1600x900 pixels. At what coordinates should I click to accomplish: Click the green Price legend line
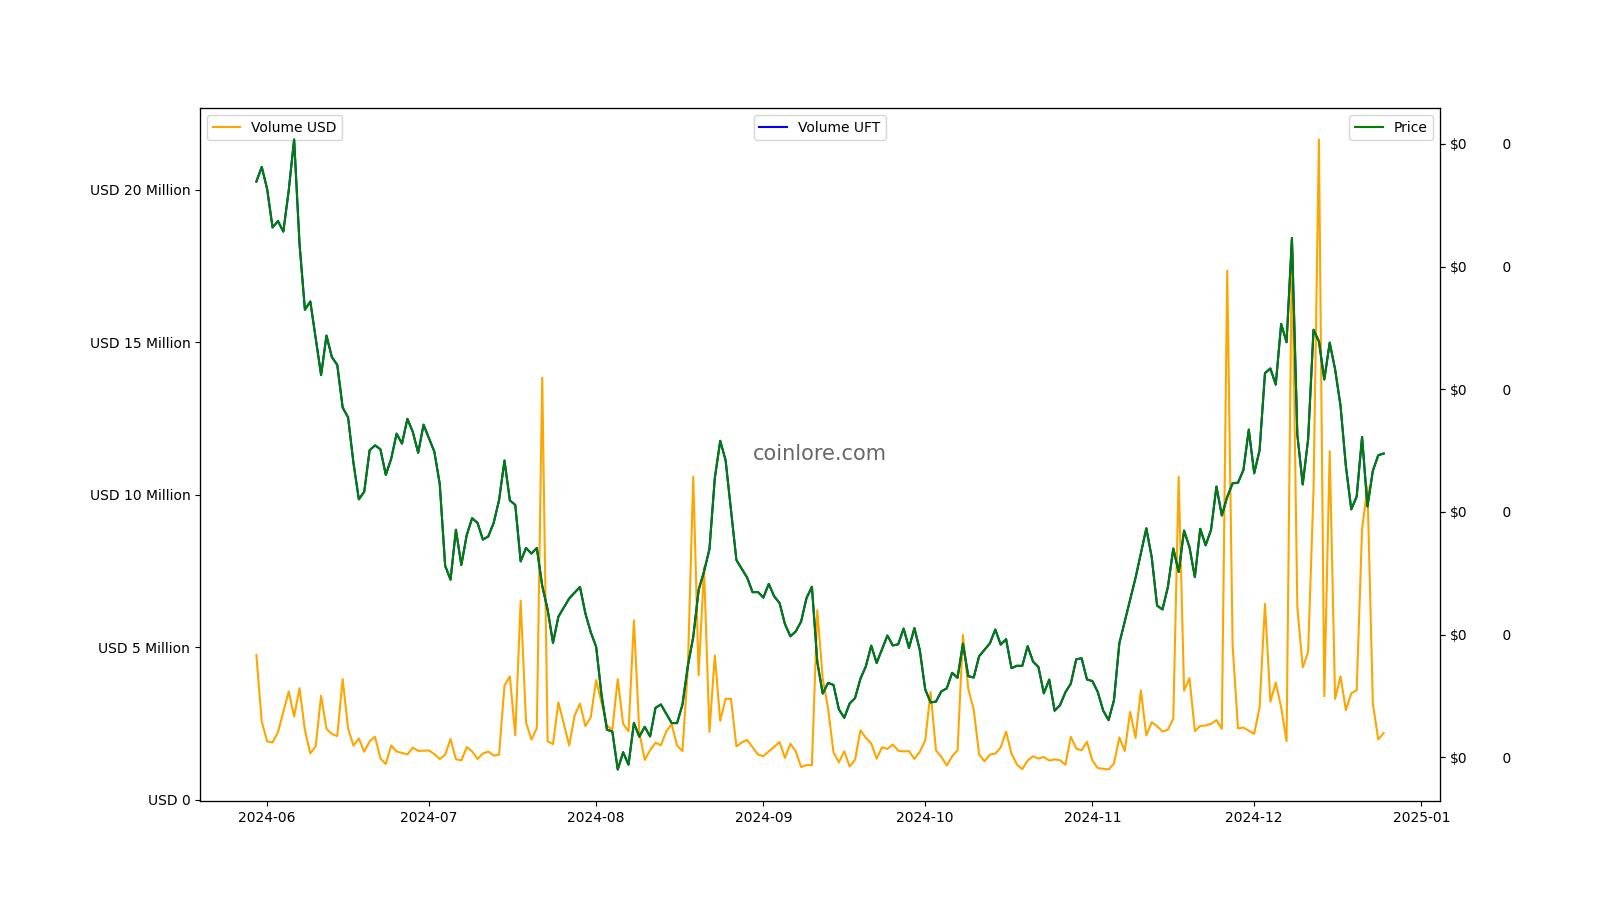(1369, 127)
